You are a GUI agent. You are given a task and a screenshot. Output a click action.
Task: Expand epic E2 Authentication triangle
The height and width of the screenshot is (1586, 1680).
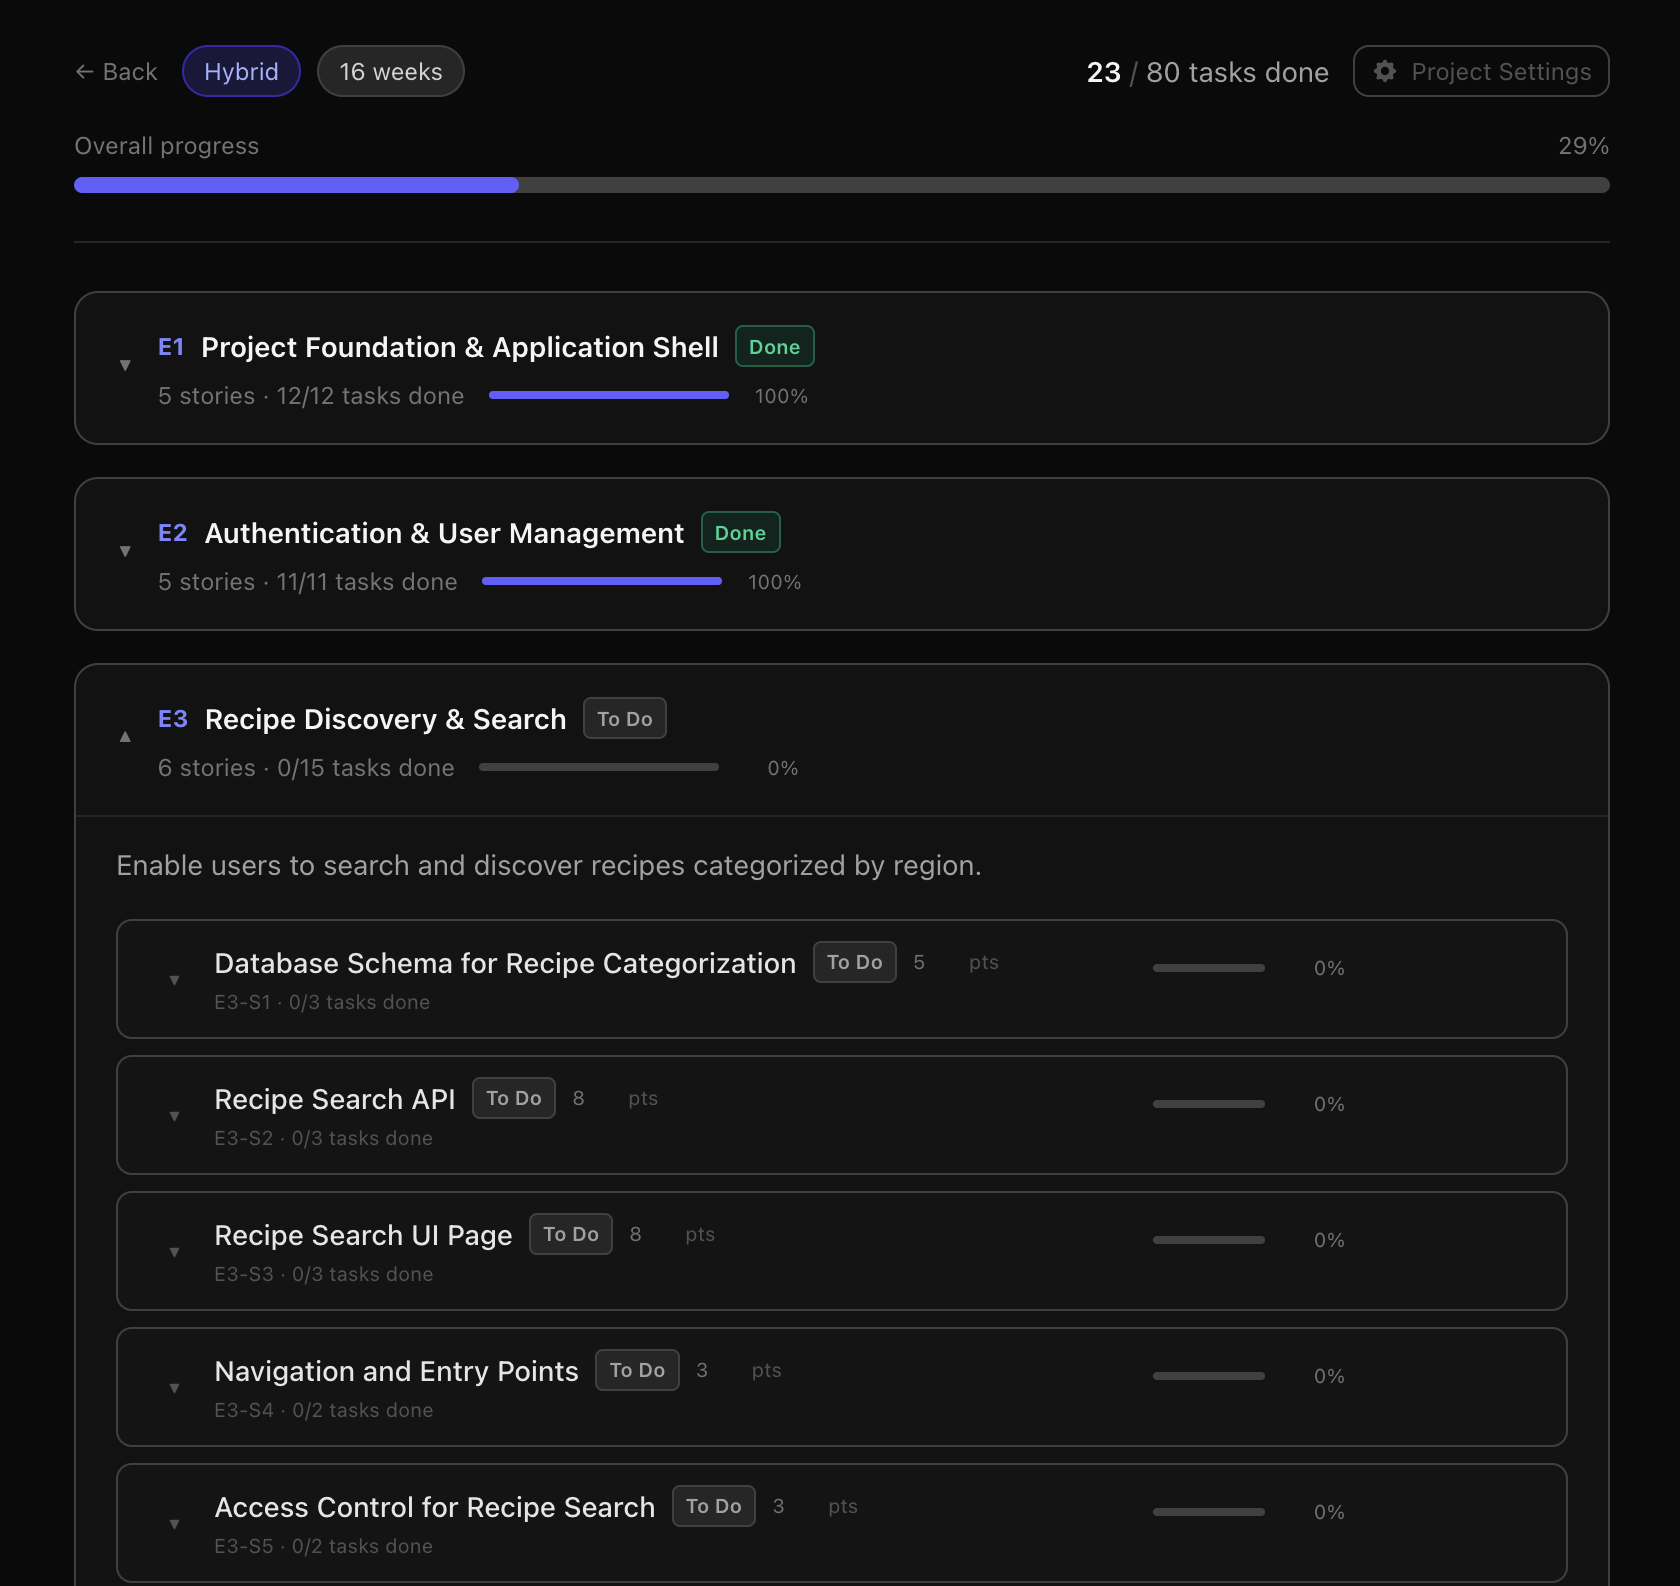(125, 551)
